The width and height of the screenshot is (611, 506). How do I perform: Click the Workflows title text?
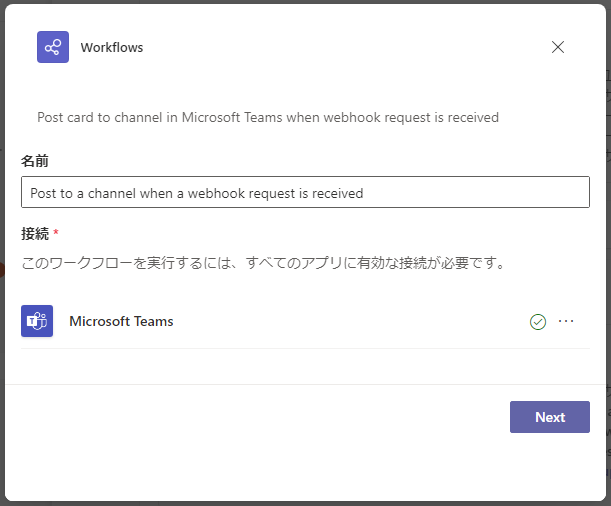[x=112, y=48]
